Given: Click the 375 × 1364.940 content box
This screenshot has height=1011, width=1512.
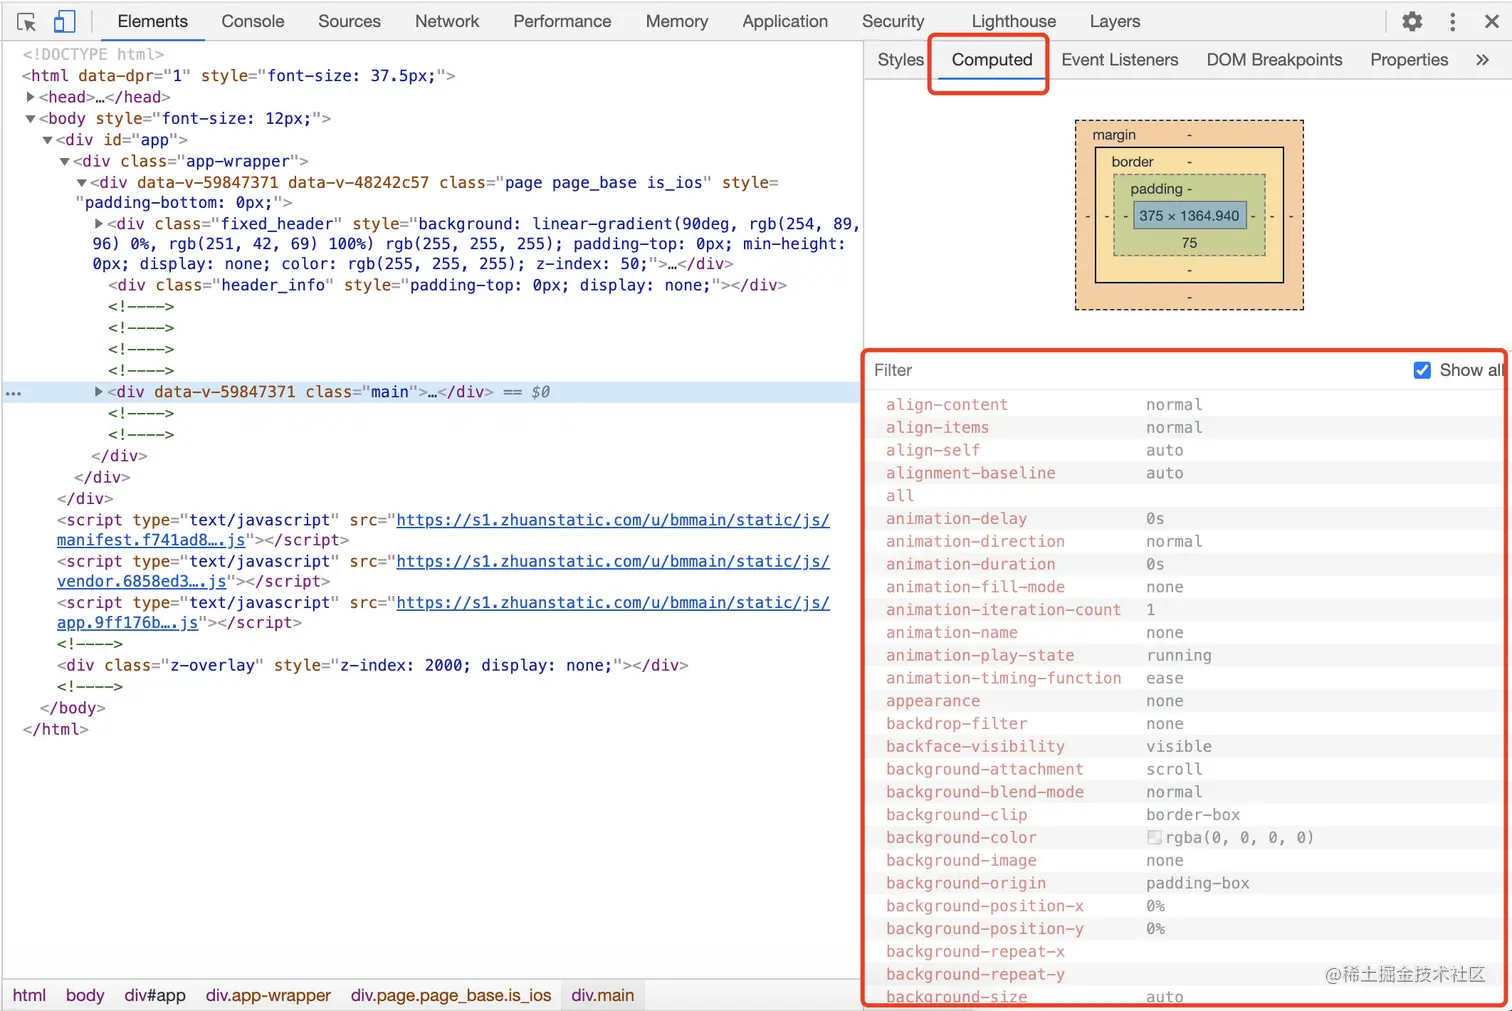Looking at the screenshot, I should (1189, 216).
